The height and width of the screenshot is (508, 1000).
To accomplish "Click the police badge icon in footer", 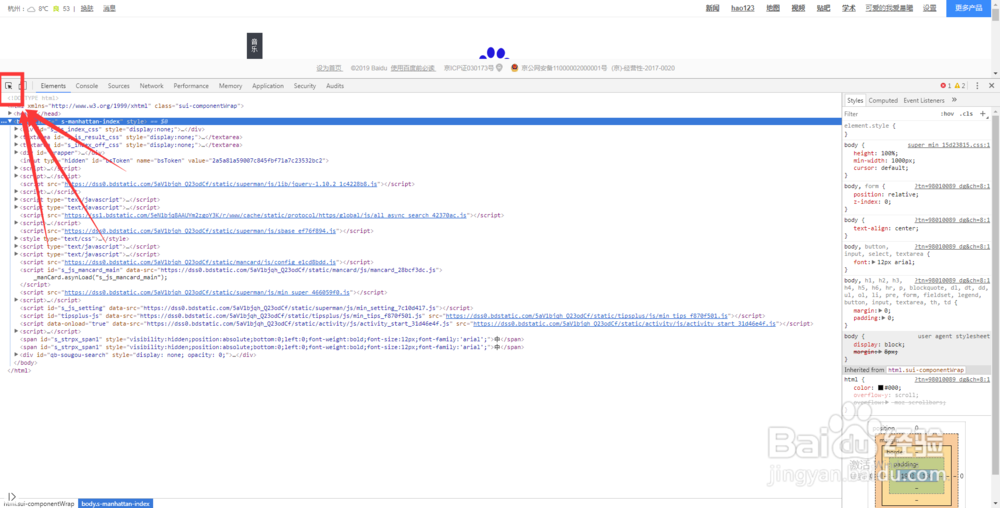I will click(x=514, y=68).
